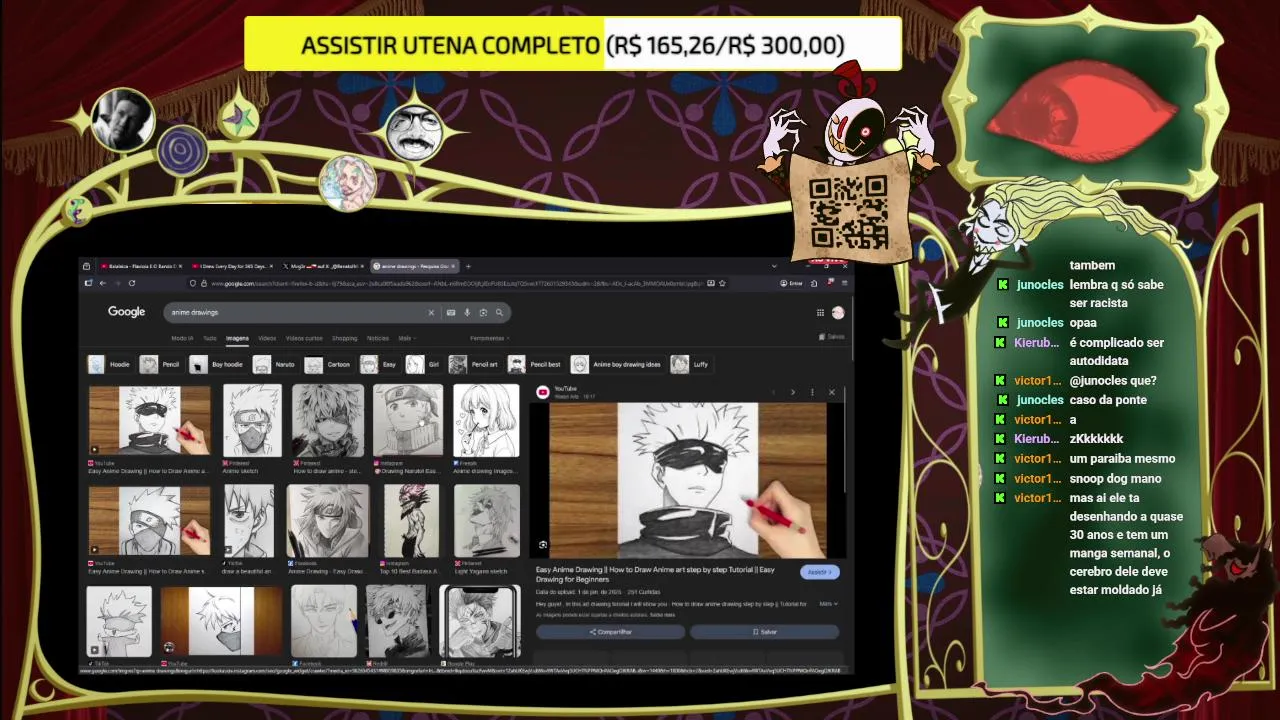Expand description with 'Mais' in preview panel
Screen dimensions: 1280x720
(x=828, y=604)
